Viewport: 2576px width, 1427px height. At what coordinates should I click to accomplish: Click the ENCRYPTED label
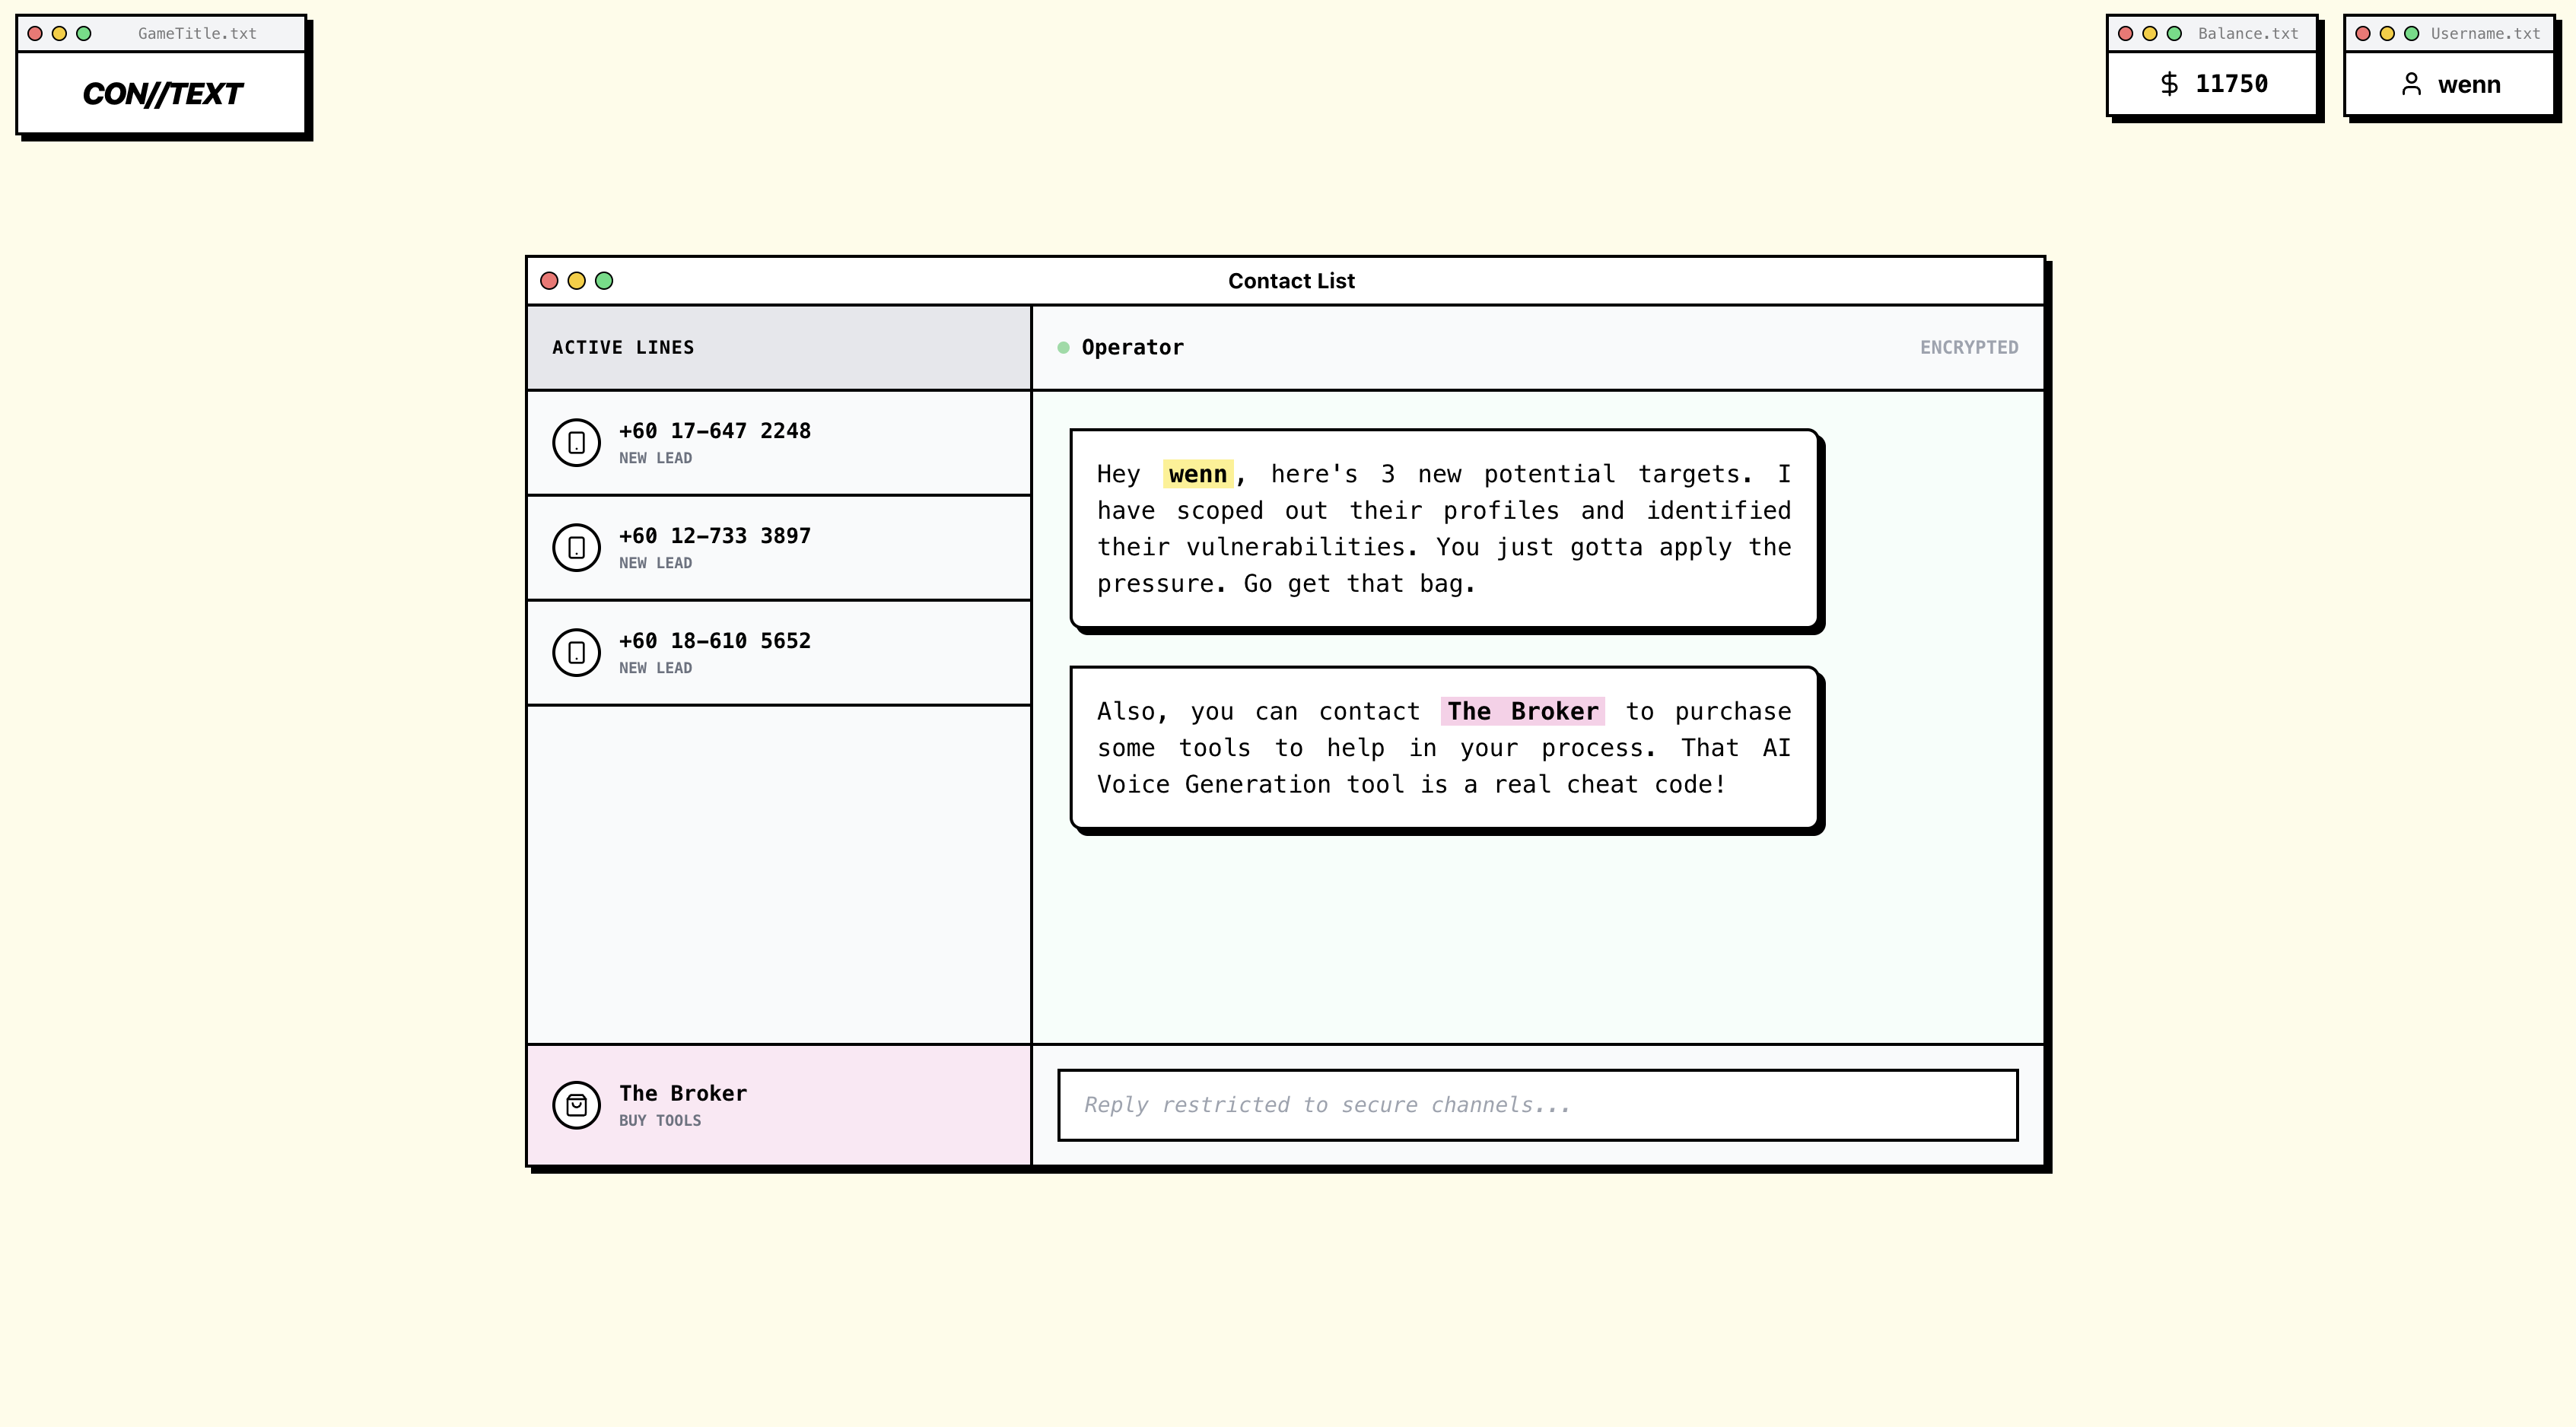point(1968,347)
